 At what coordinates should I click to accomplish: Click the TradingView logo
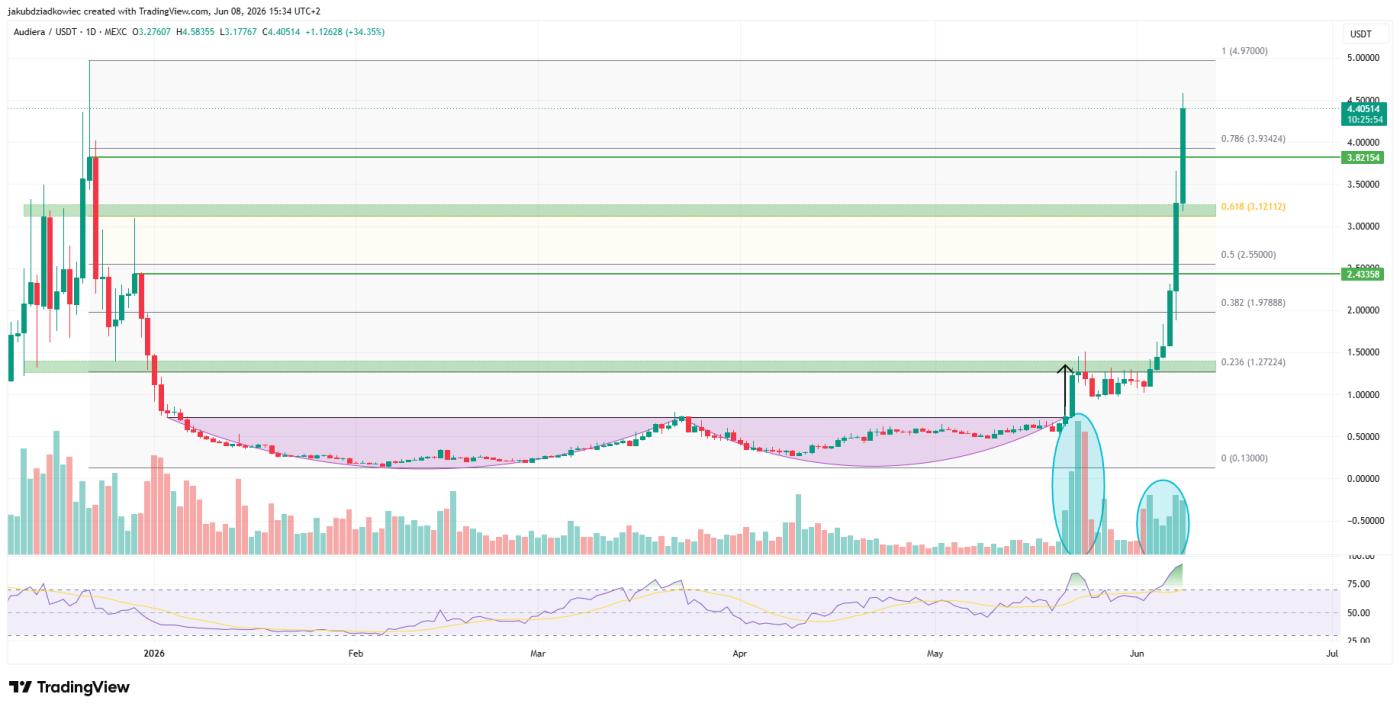coord(69,687)
